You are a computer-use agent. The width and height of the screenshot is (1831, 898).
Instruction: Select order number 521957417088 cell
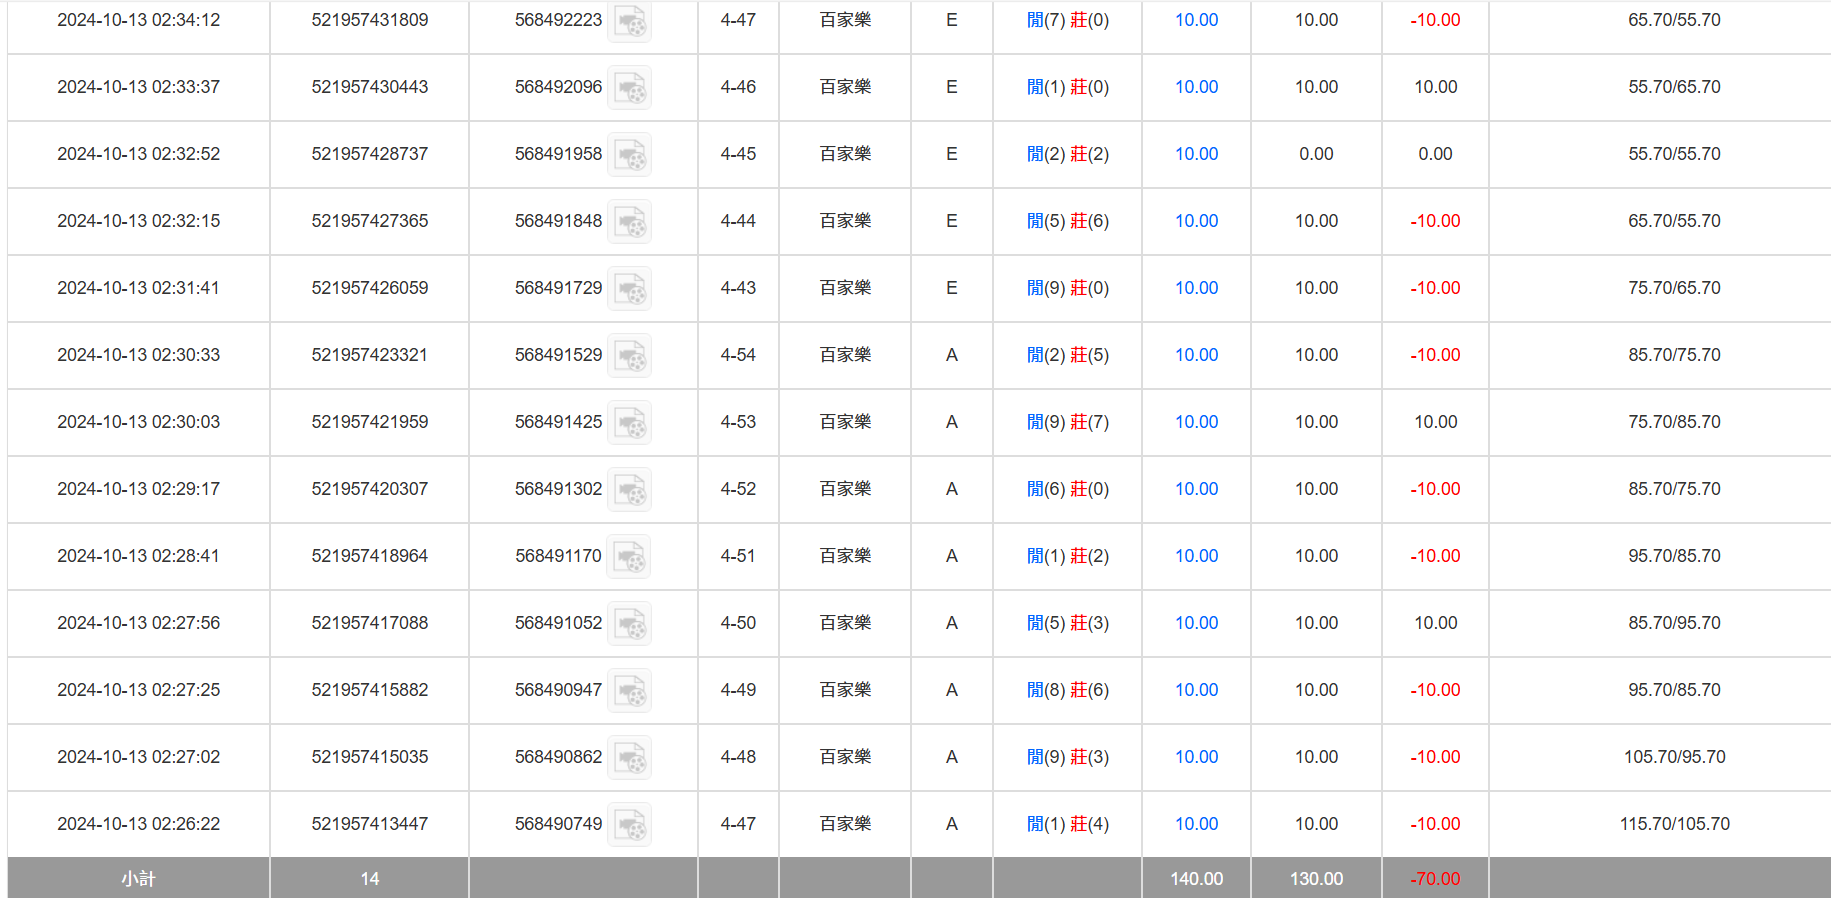click(x=369, y=623)
